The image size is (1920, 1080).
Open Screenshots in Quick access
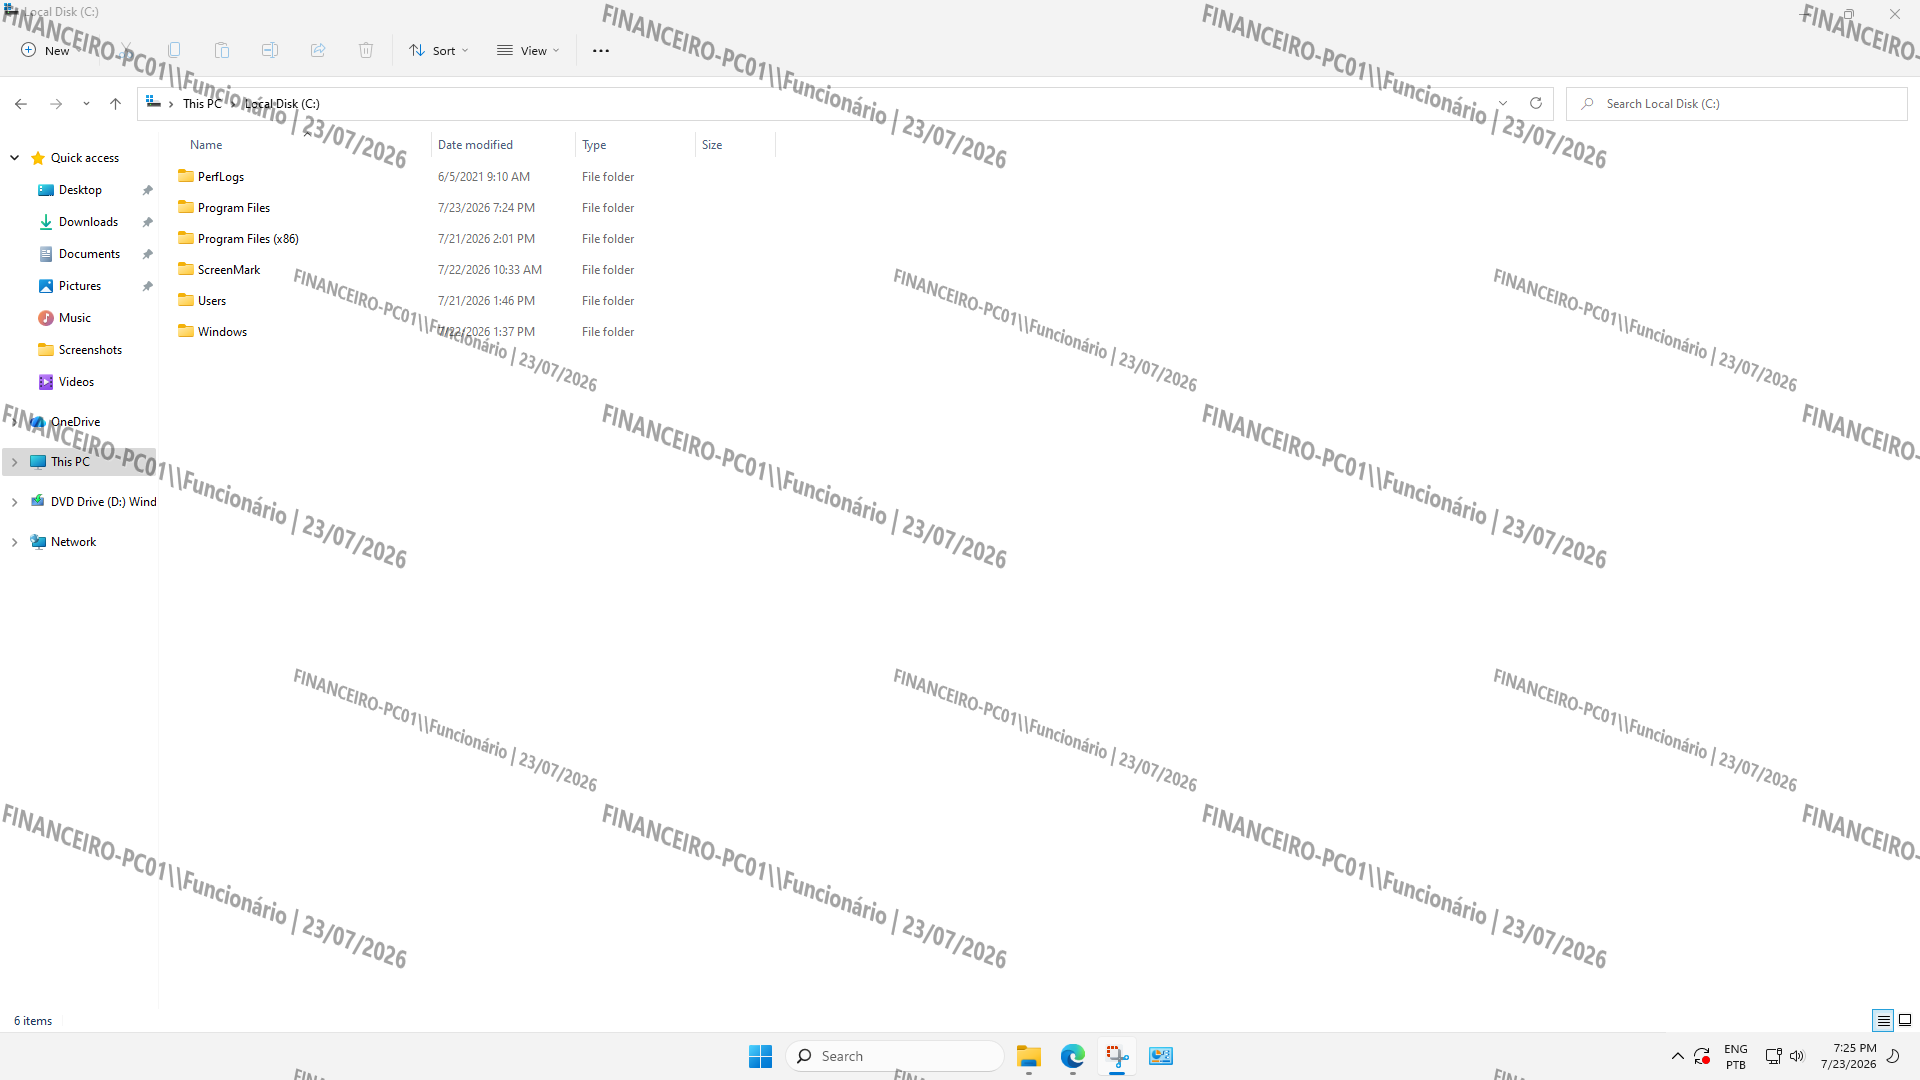point(90,350)
